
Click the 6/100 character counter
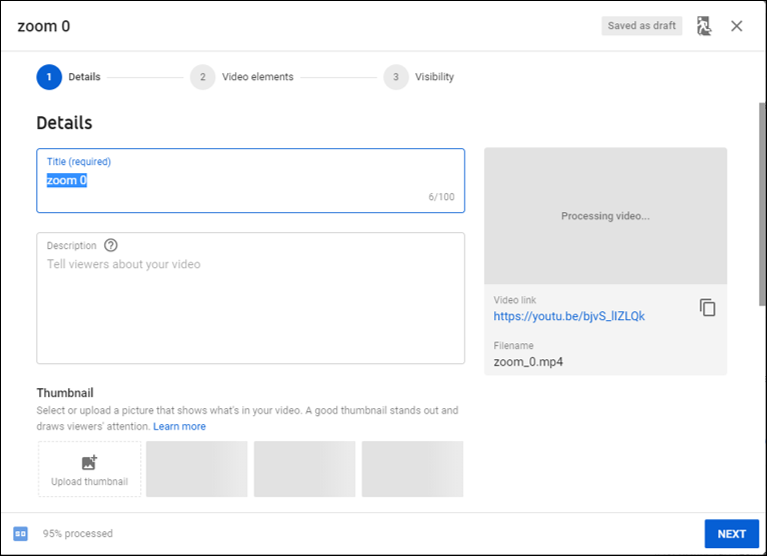coord(441,197)
